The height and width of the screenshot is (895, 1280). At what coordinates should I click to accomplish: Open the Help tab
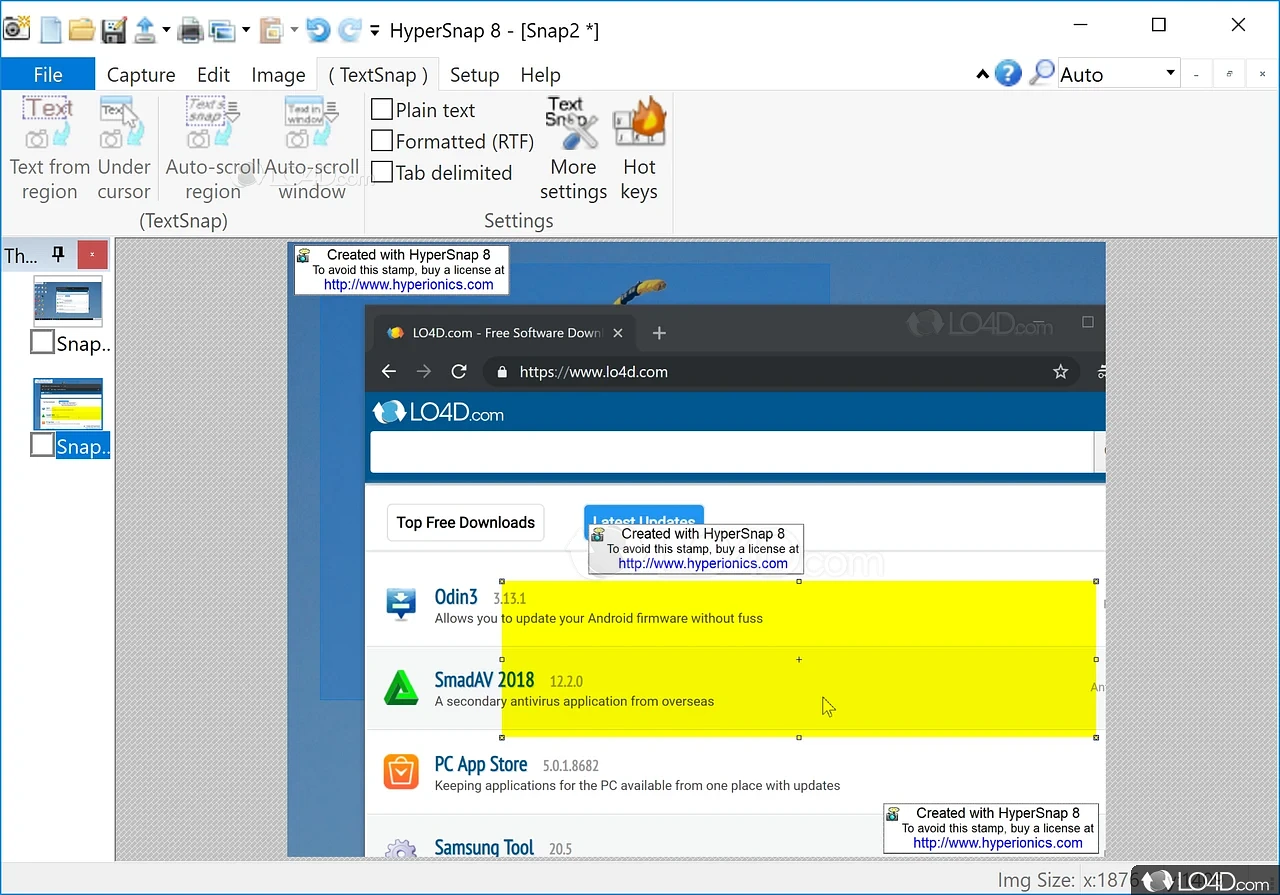coord(540,75)
